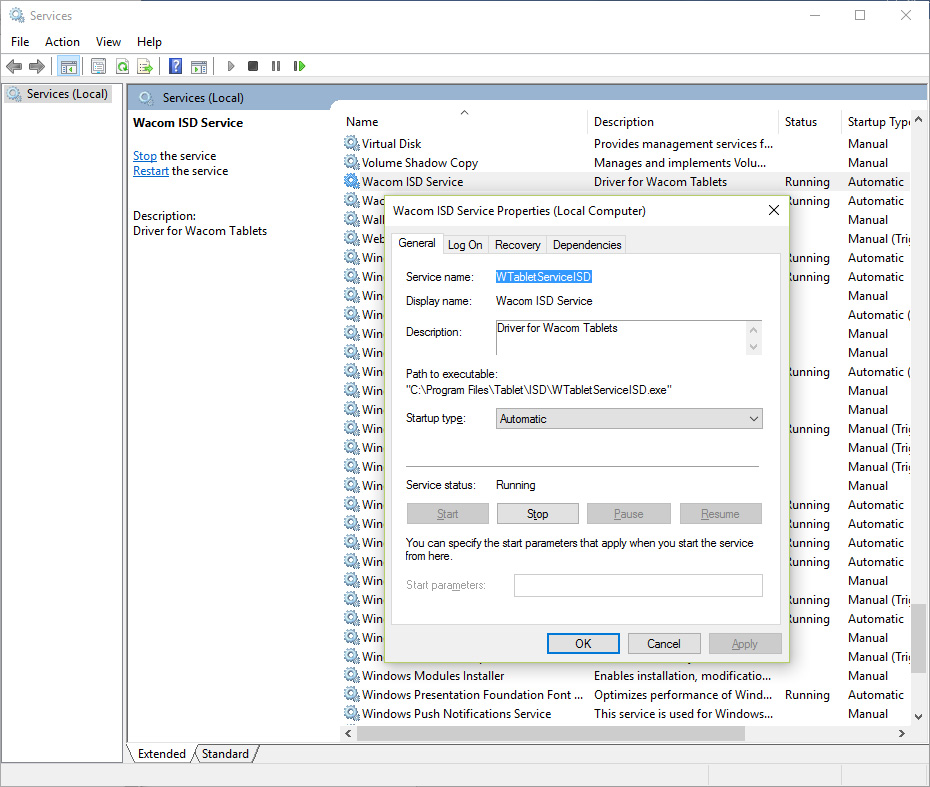
Task: Click the Resume button in the properties dialog
Action: click(721, 514)
